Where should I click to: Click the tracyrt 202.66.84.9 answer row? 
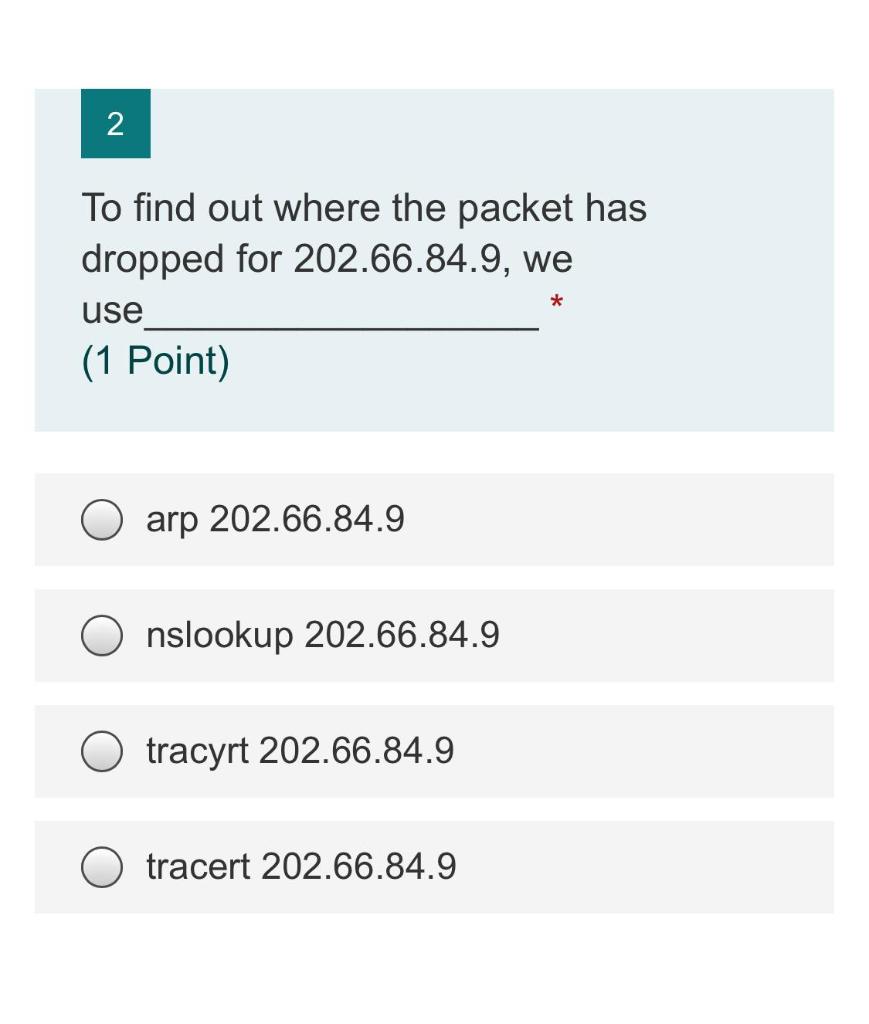tap(434, 750)
